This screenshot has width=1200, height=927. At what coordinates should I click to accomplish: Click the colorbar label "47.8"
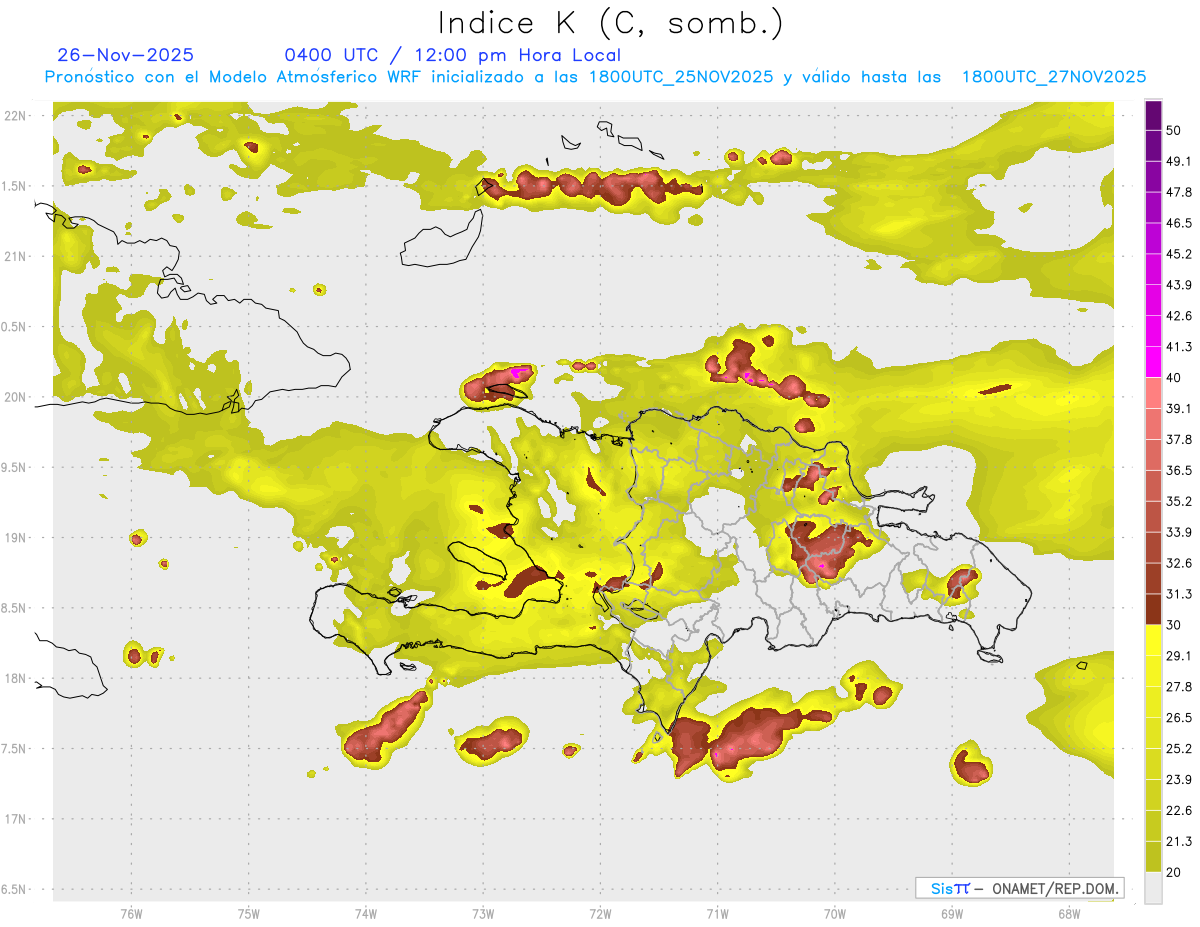point(1179,192)
